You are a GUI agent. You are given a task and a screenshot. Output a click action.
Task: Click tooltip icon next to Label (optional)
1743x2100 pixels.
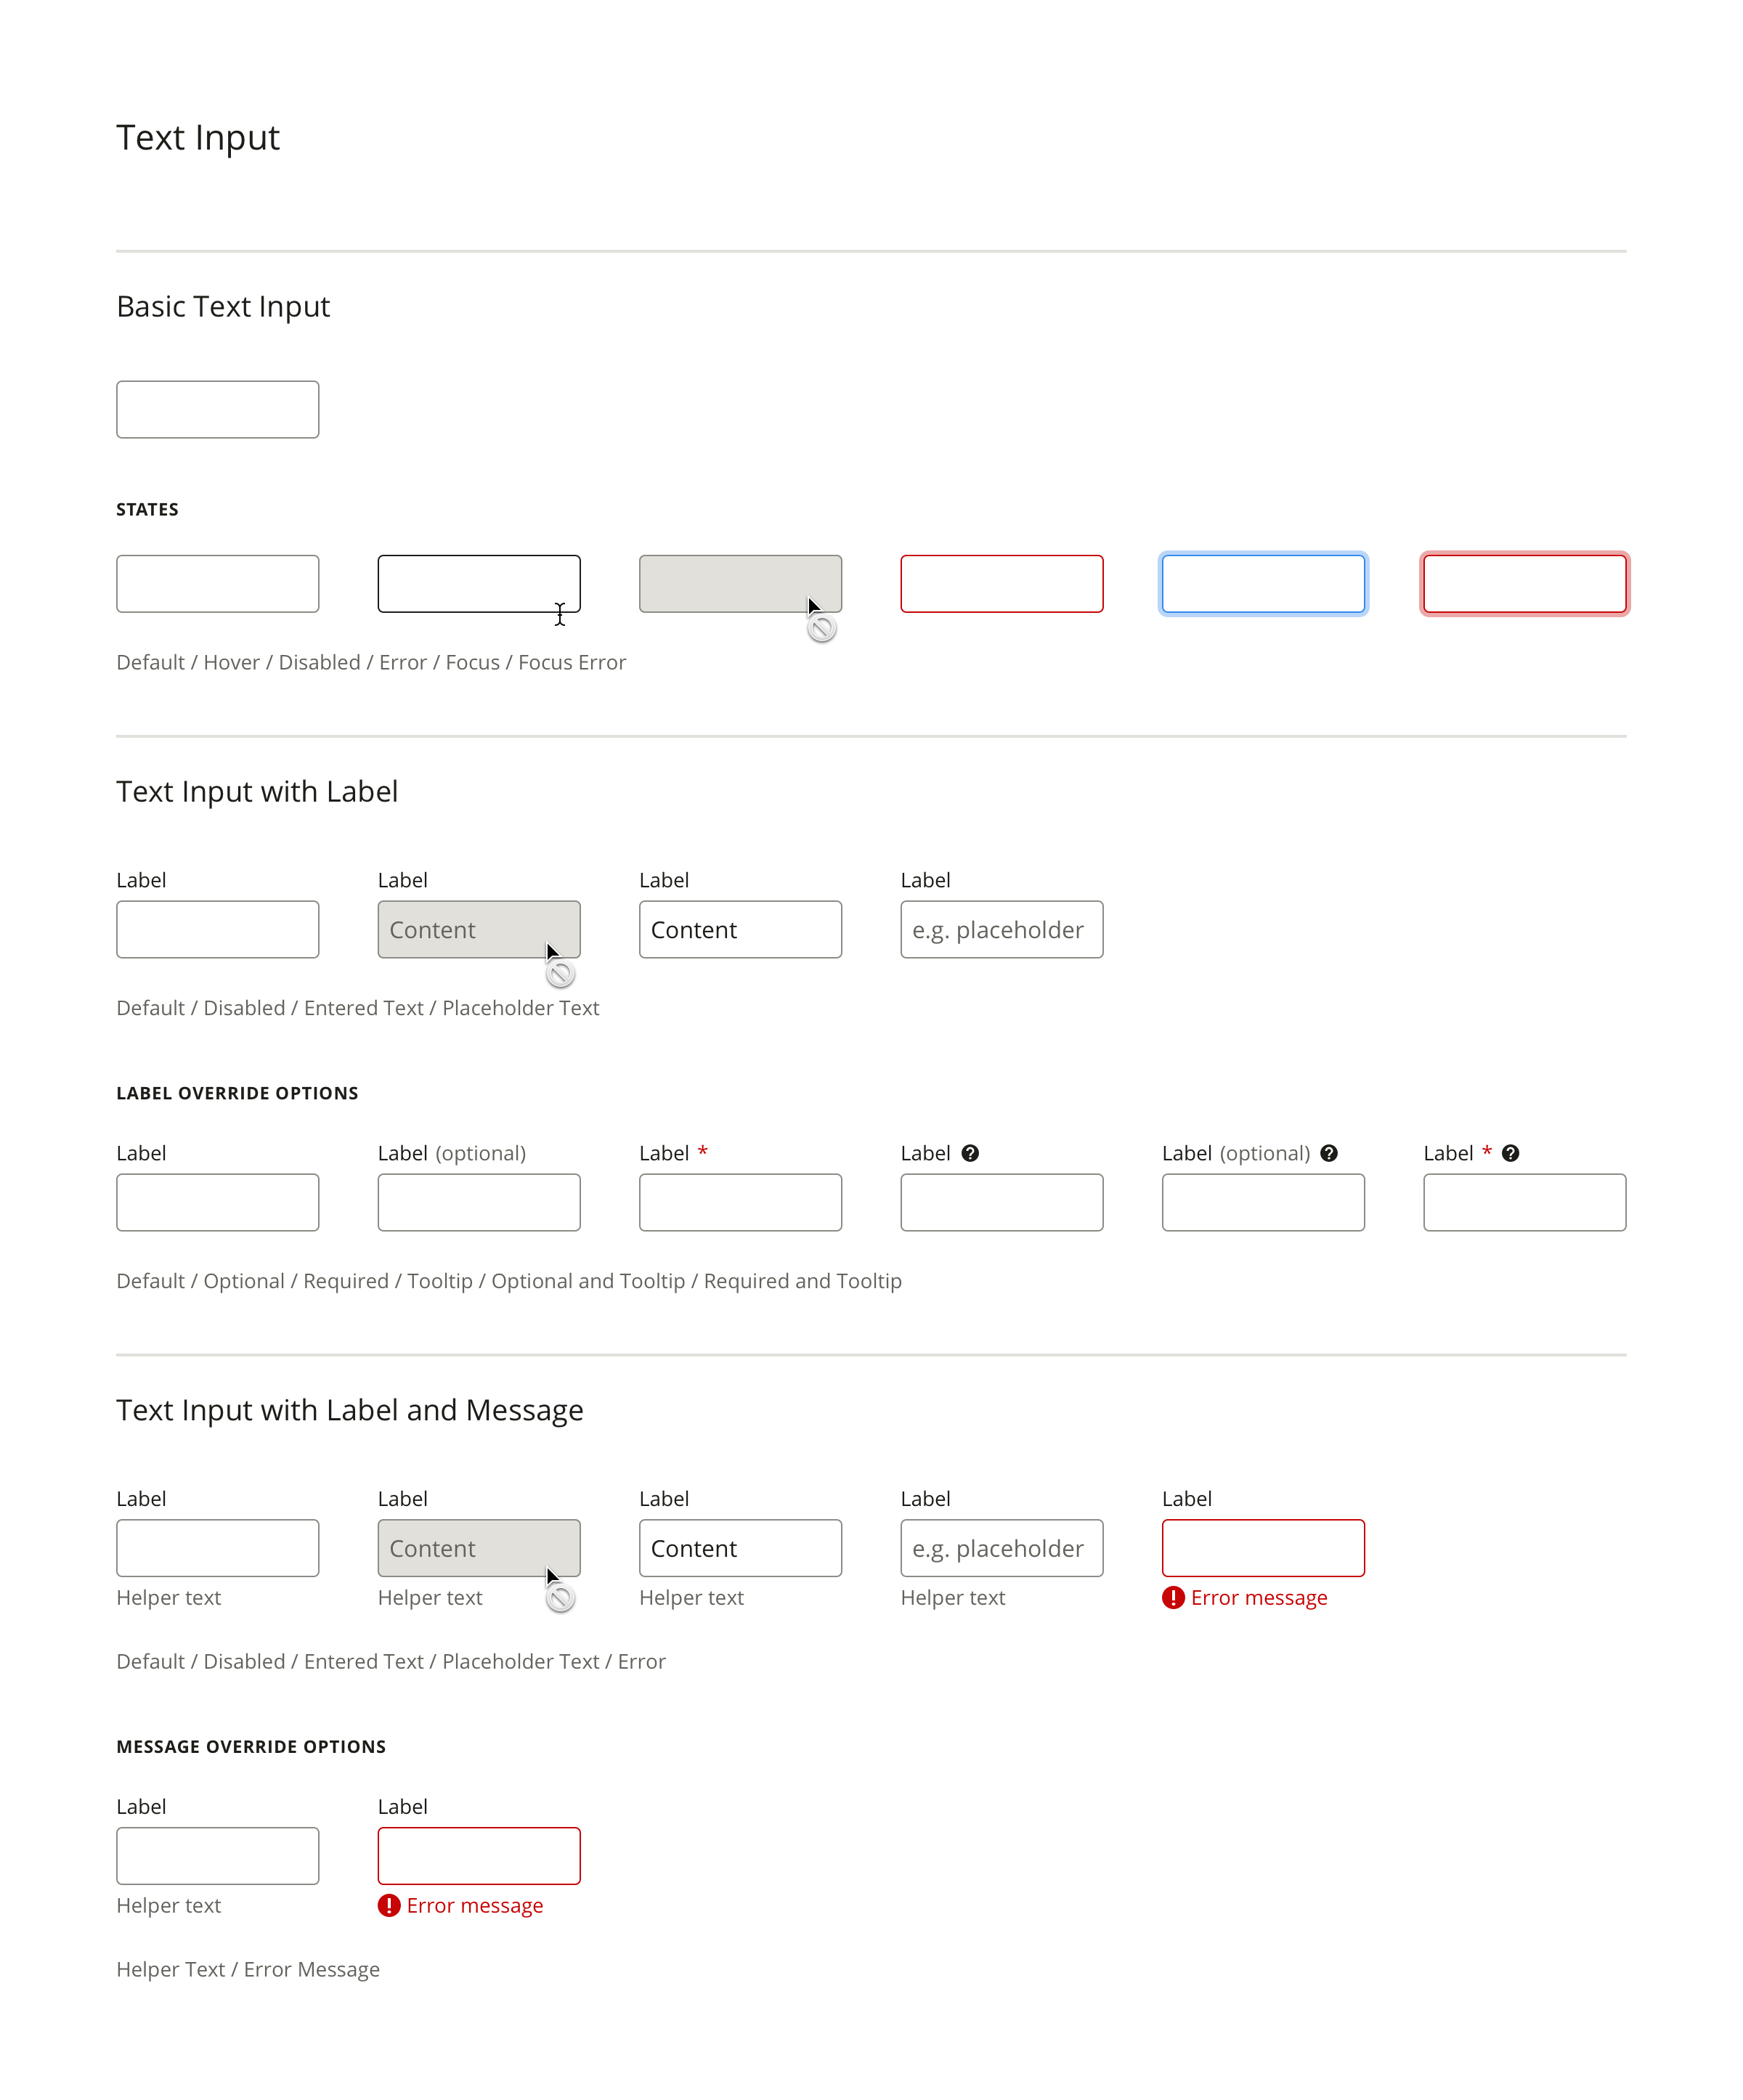click(1328, 1153)
